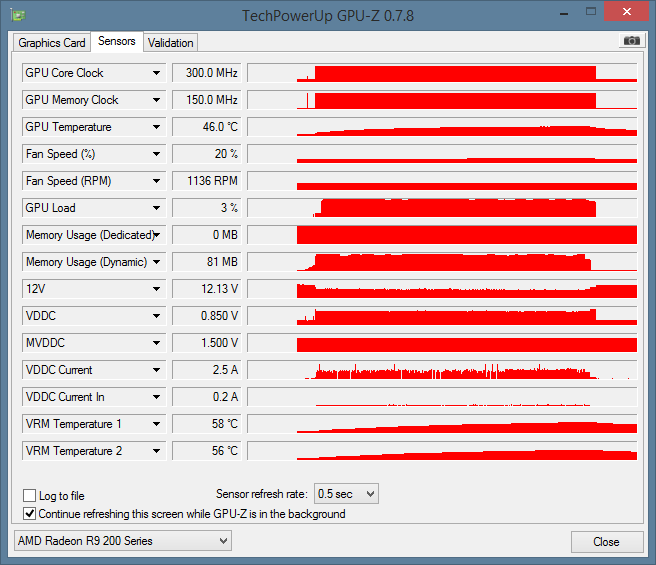Expand the 12V sensor dropdown
Viewport: 656px width, 565px height.
point(156,289)
